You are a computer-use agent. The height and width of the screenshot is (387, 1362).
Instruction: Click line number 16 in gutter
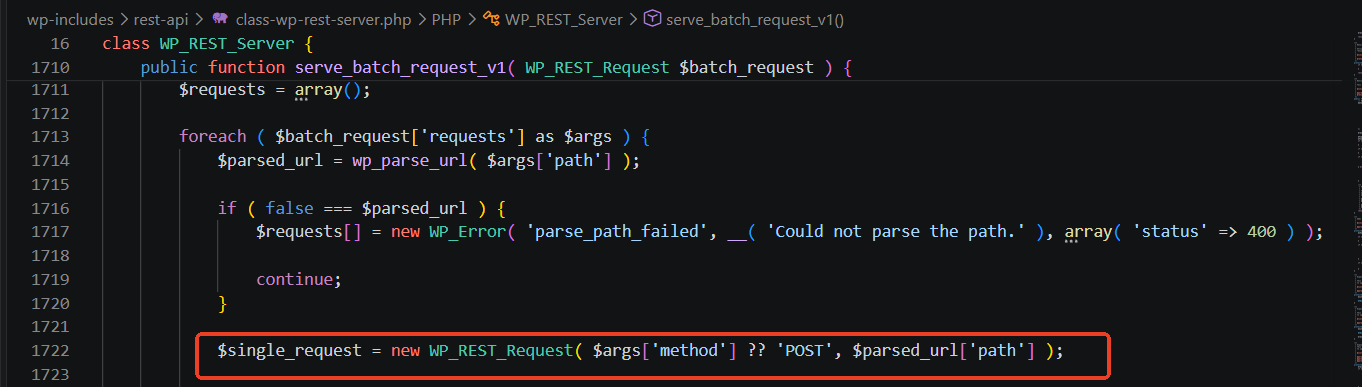[59, 44]
